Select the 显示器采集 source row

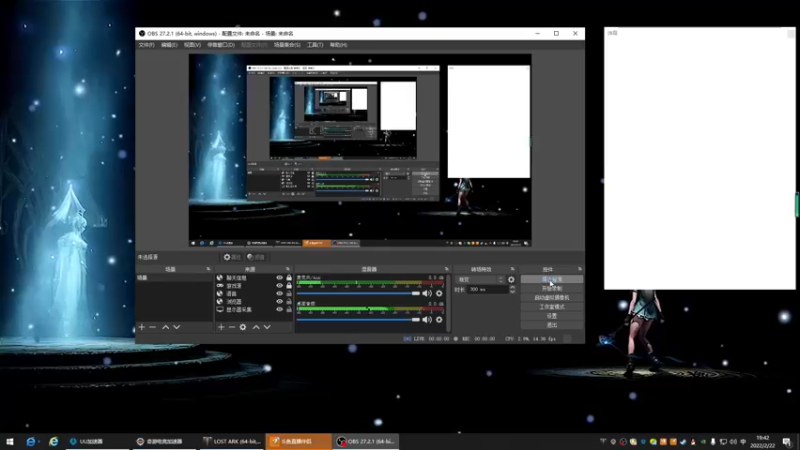tap(254, 310)
